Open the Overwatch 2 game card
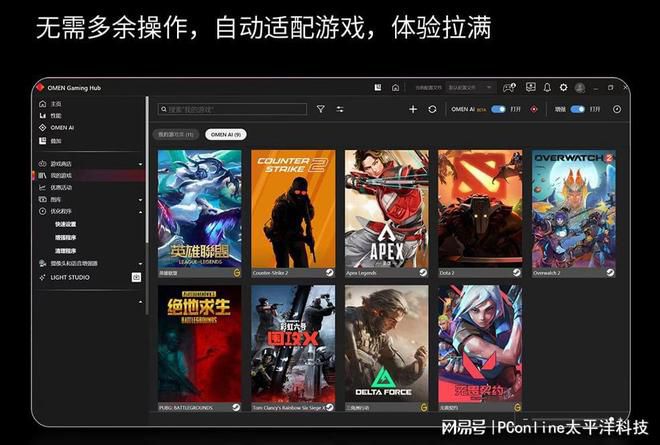The image size is (660, 445). click(574, 213)
